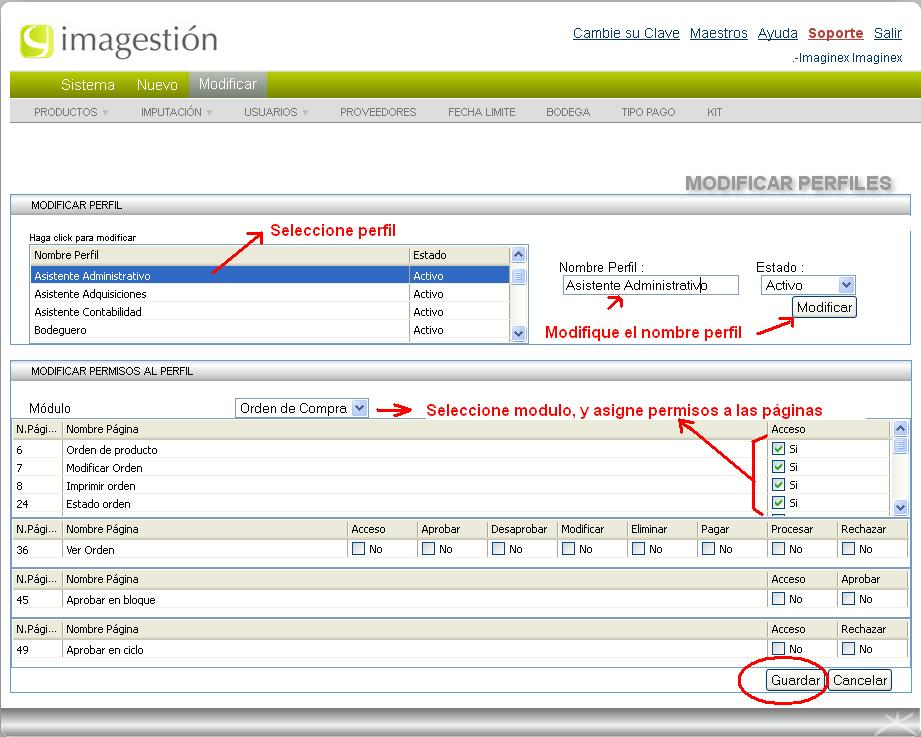Open the TIPO PAGO menu item
The image size is (921, 737).
coord(648,112)
